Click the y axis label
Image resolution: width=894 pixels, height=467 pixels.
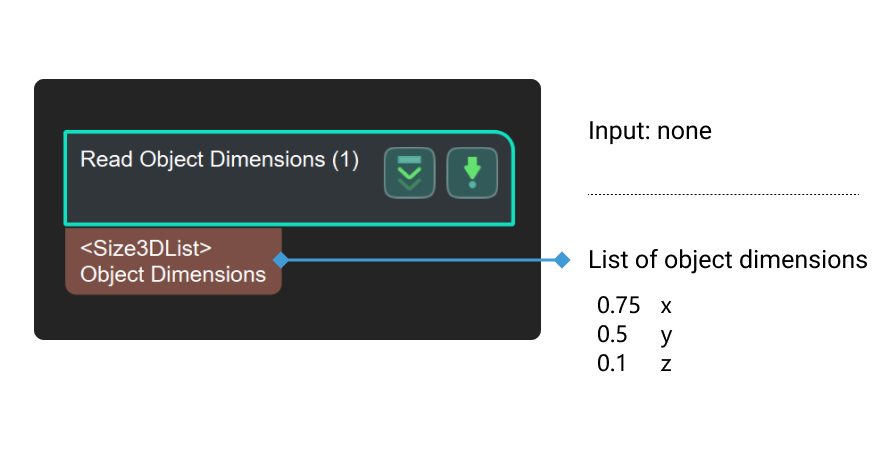(666, 335)
